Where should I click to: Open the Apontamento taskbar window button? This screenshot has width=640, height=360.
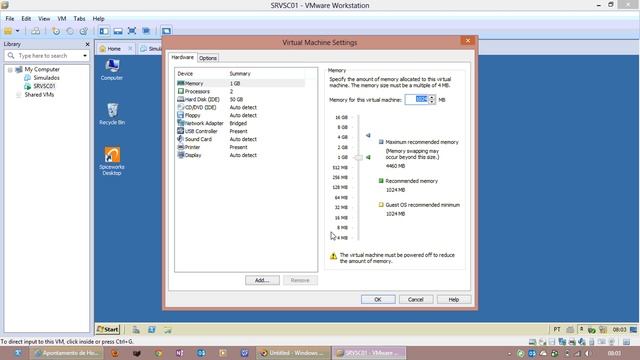point(67,353)
